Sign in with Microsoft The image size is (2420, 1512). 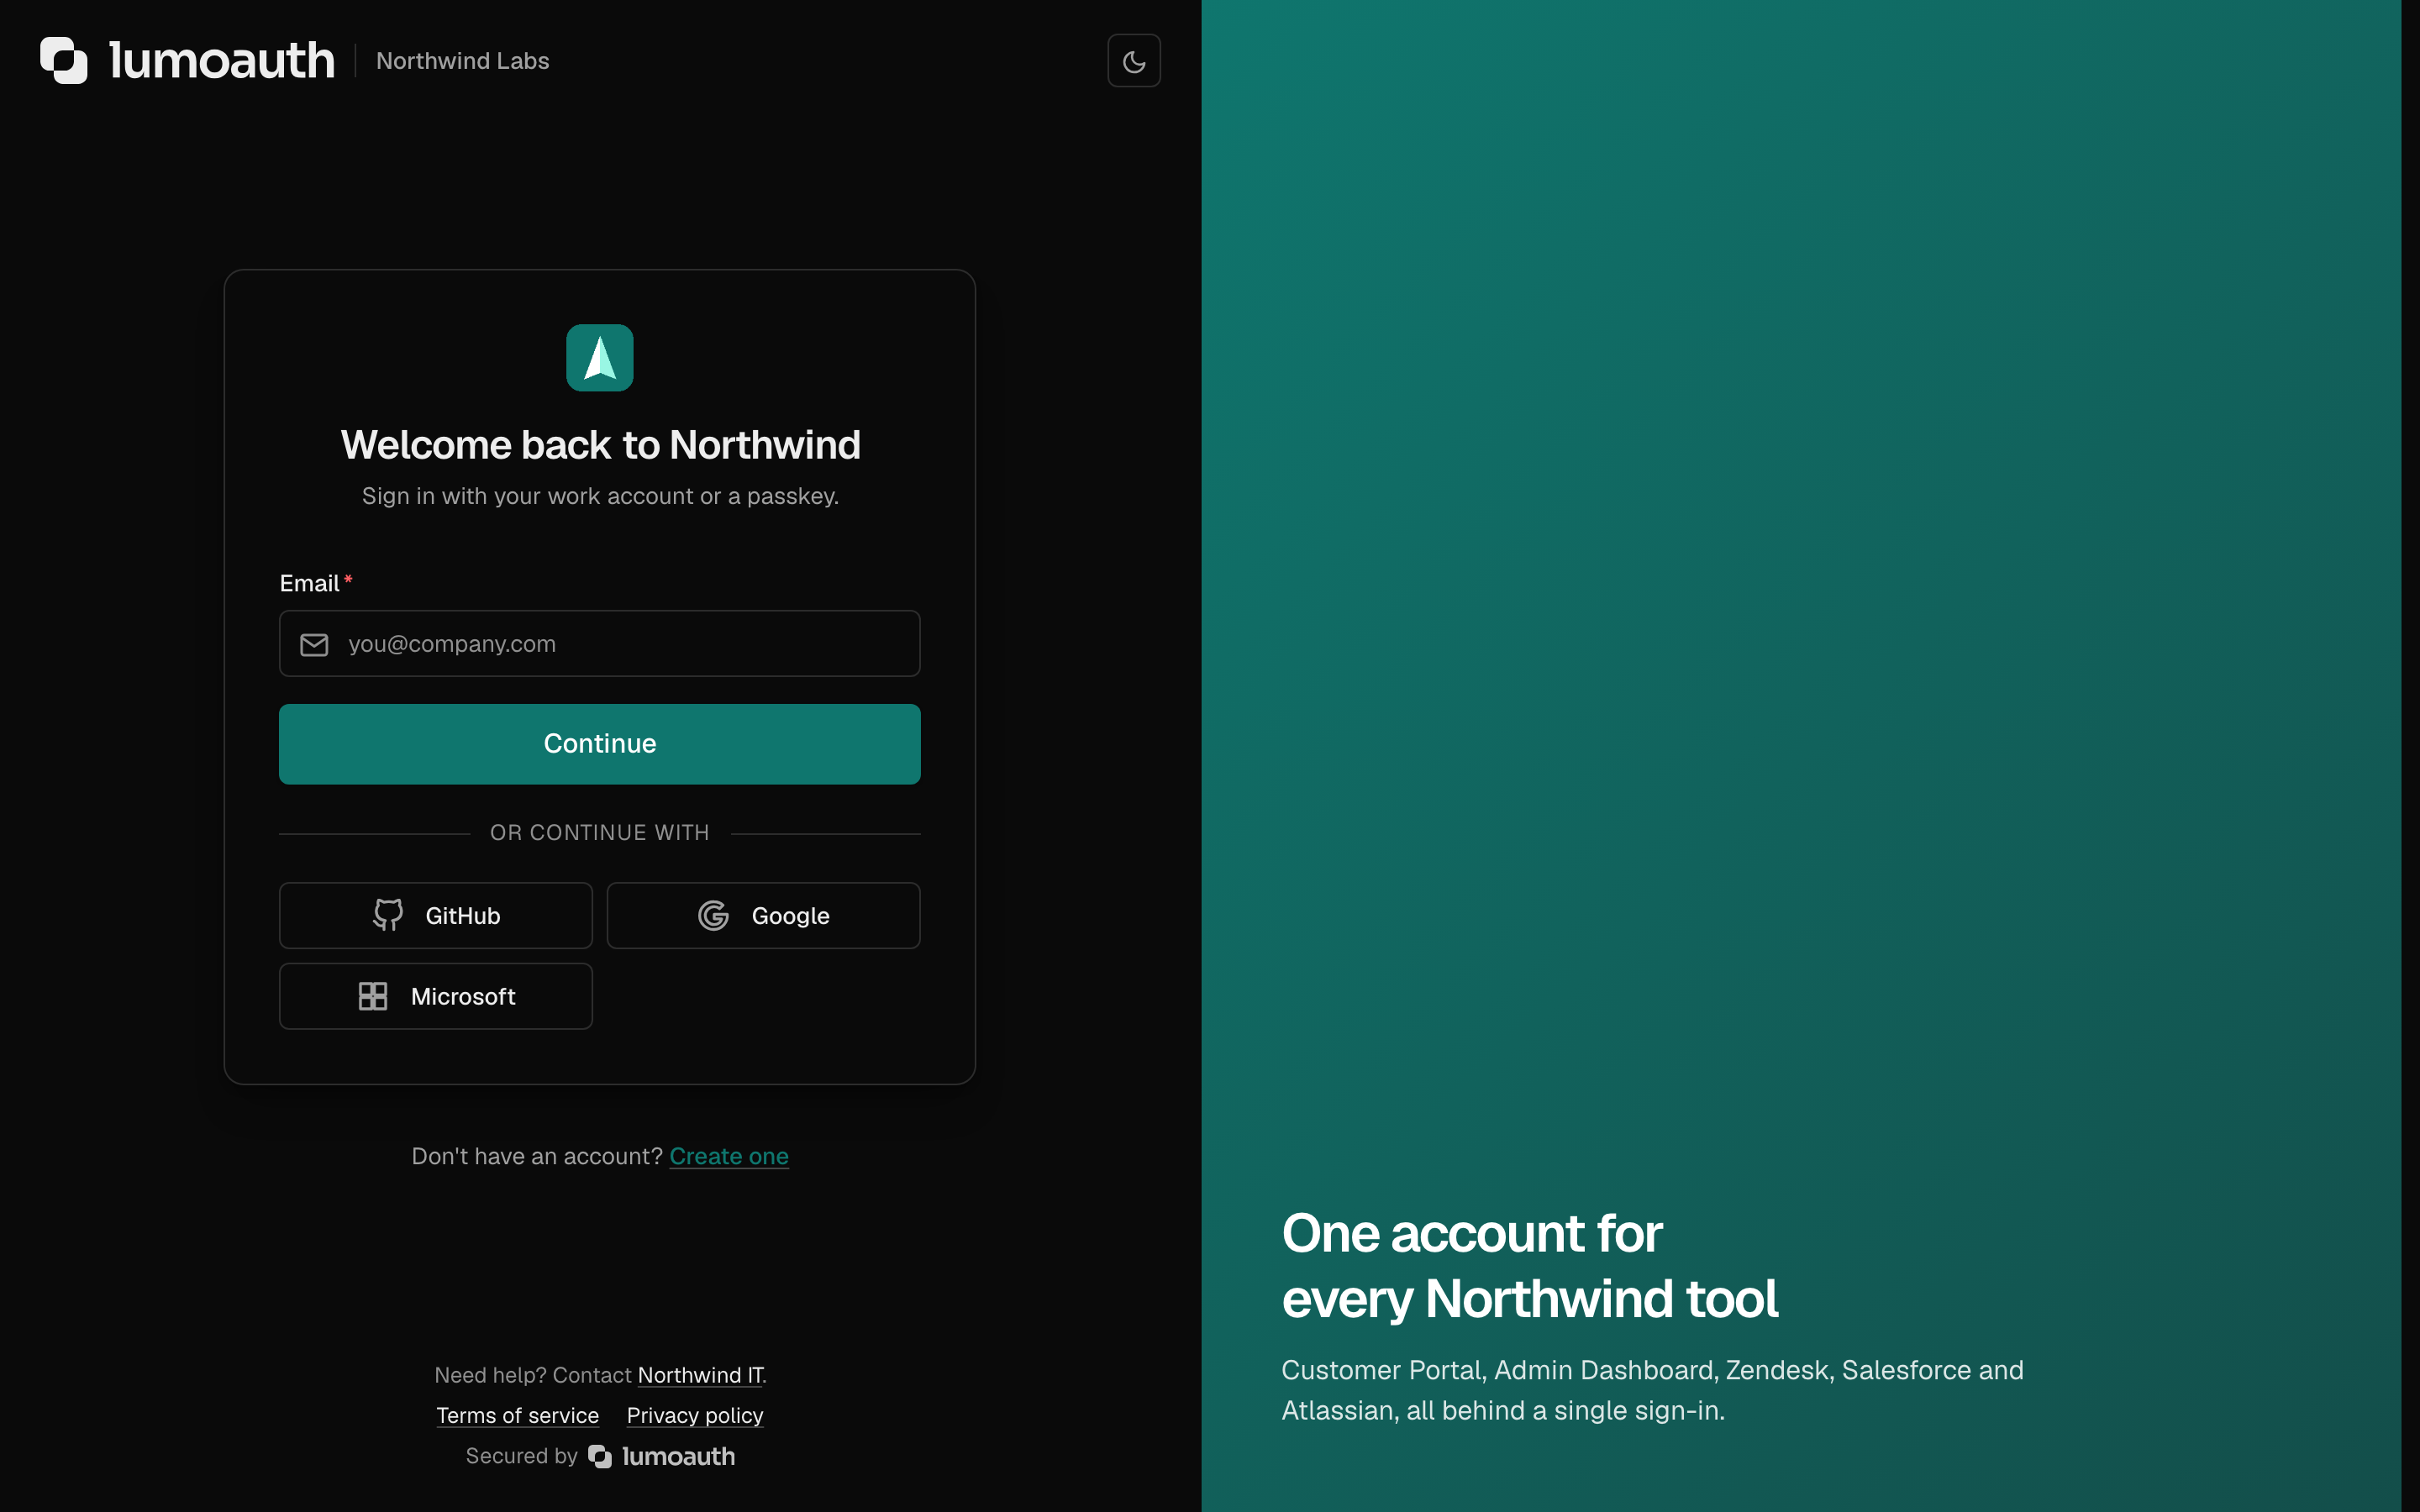point(435,996)
